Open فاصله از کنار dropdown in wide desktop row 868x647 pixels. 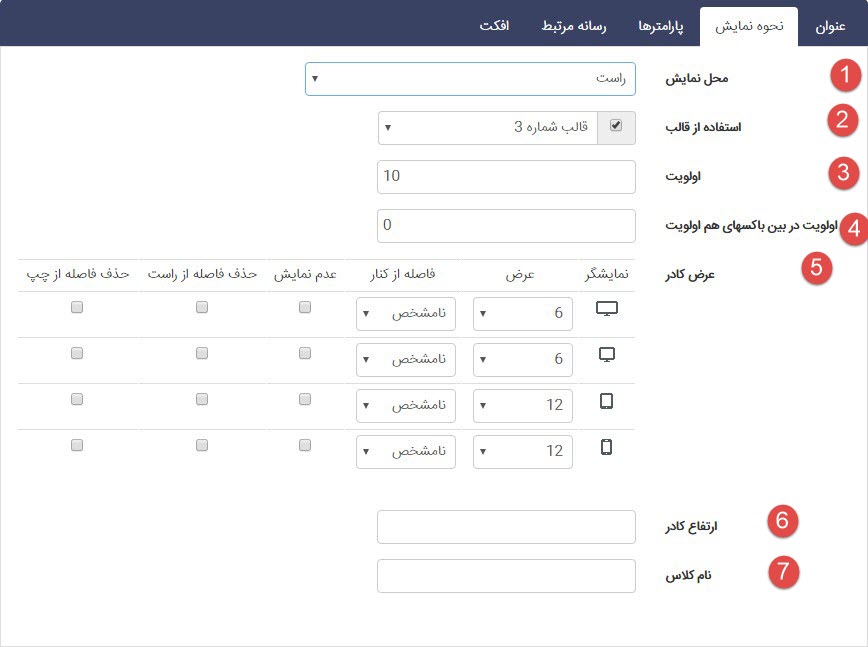click(405, 314)
